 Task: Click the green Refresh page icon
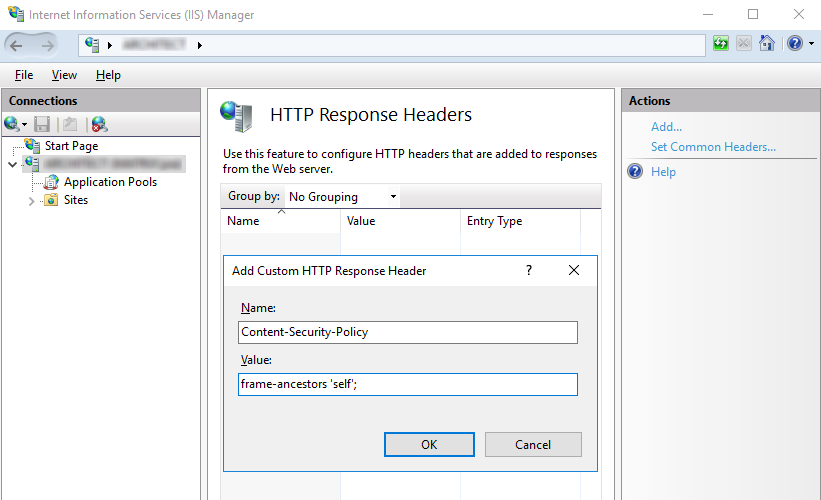click(721, 44)
